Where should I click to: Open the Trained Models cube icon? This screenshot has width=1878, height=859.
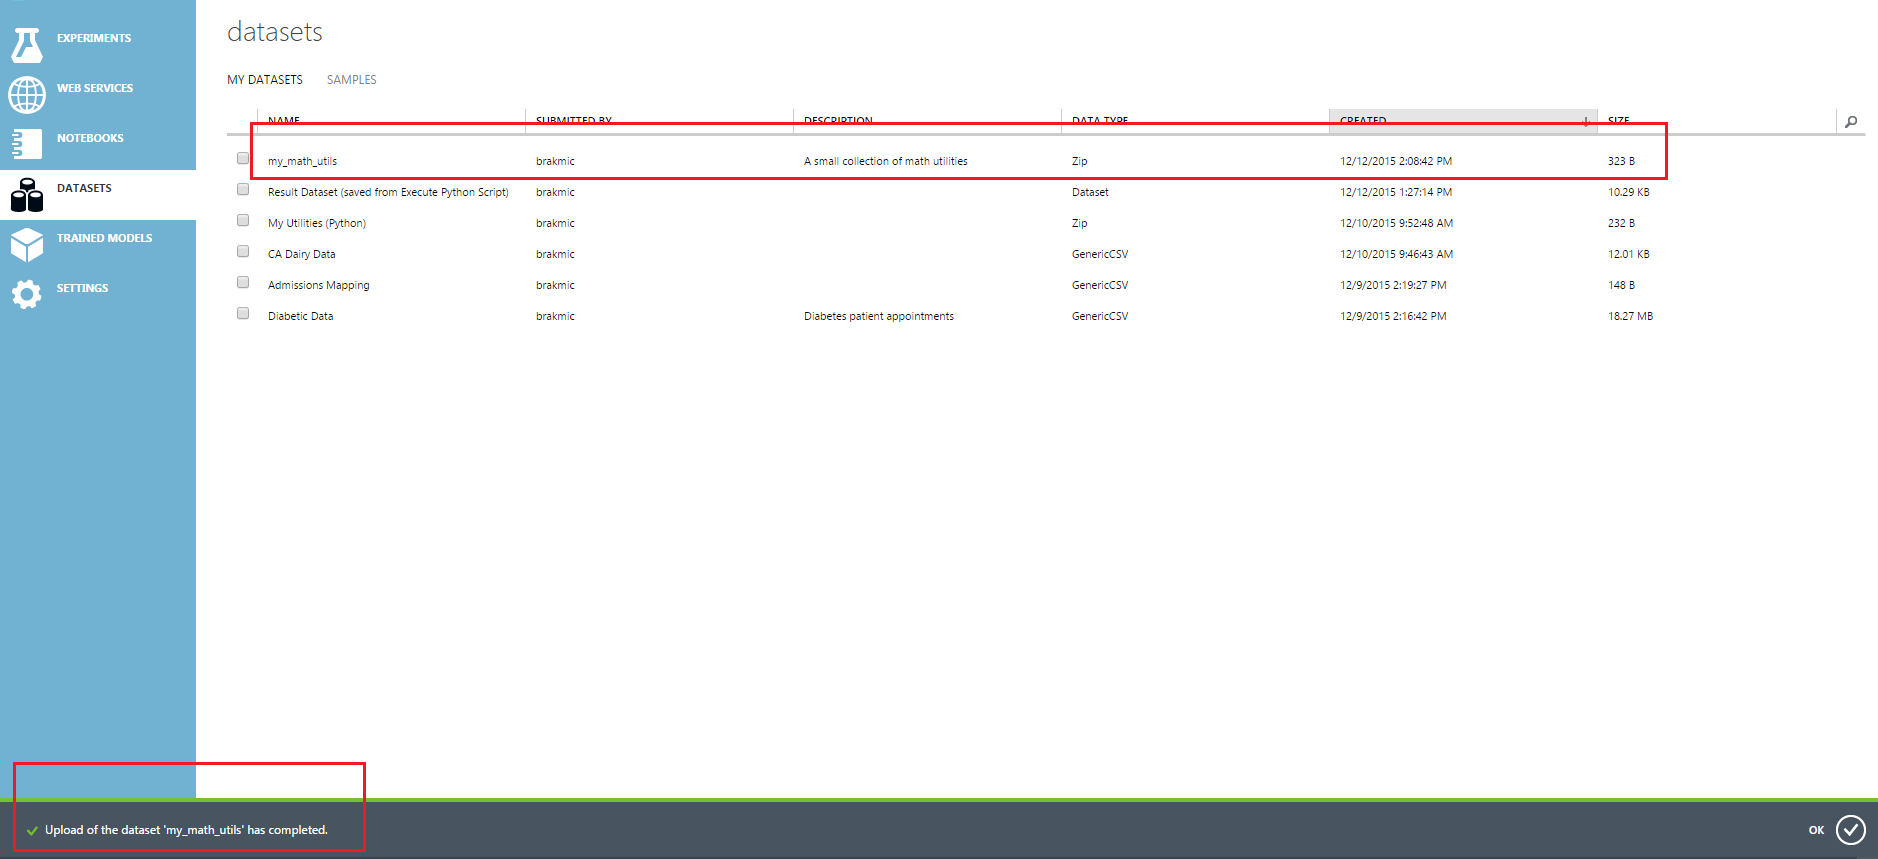pos(27,244)
